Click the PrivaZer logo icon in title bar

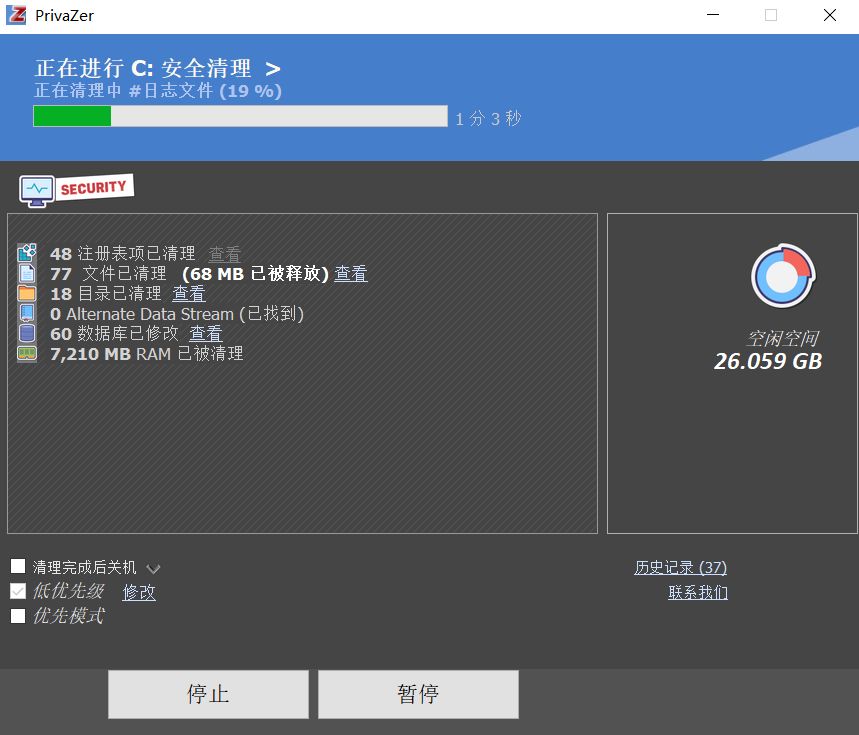pos(16,15)
